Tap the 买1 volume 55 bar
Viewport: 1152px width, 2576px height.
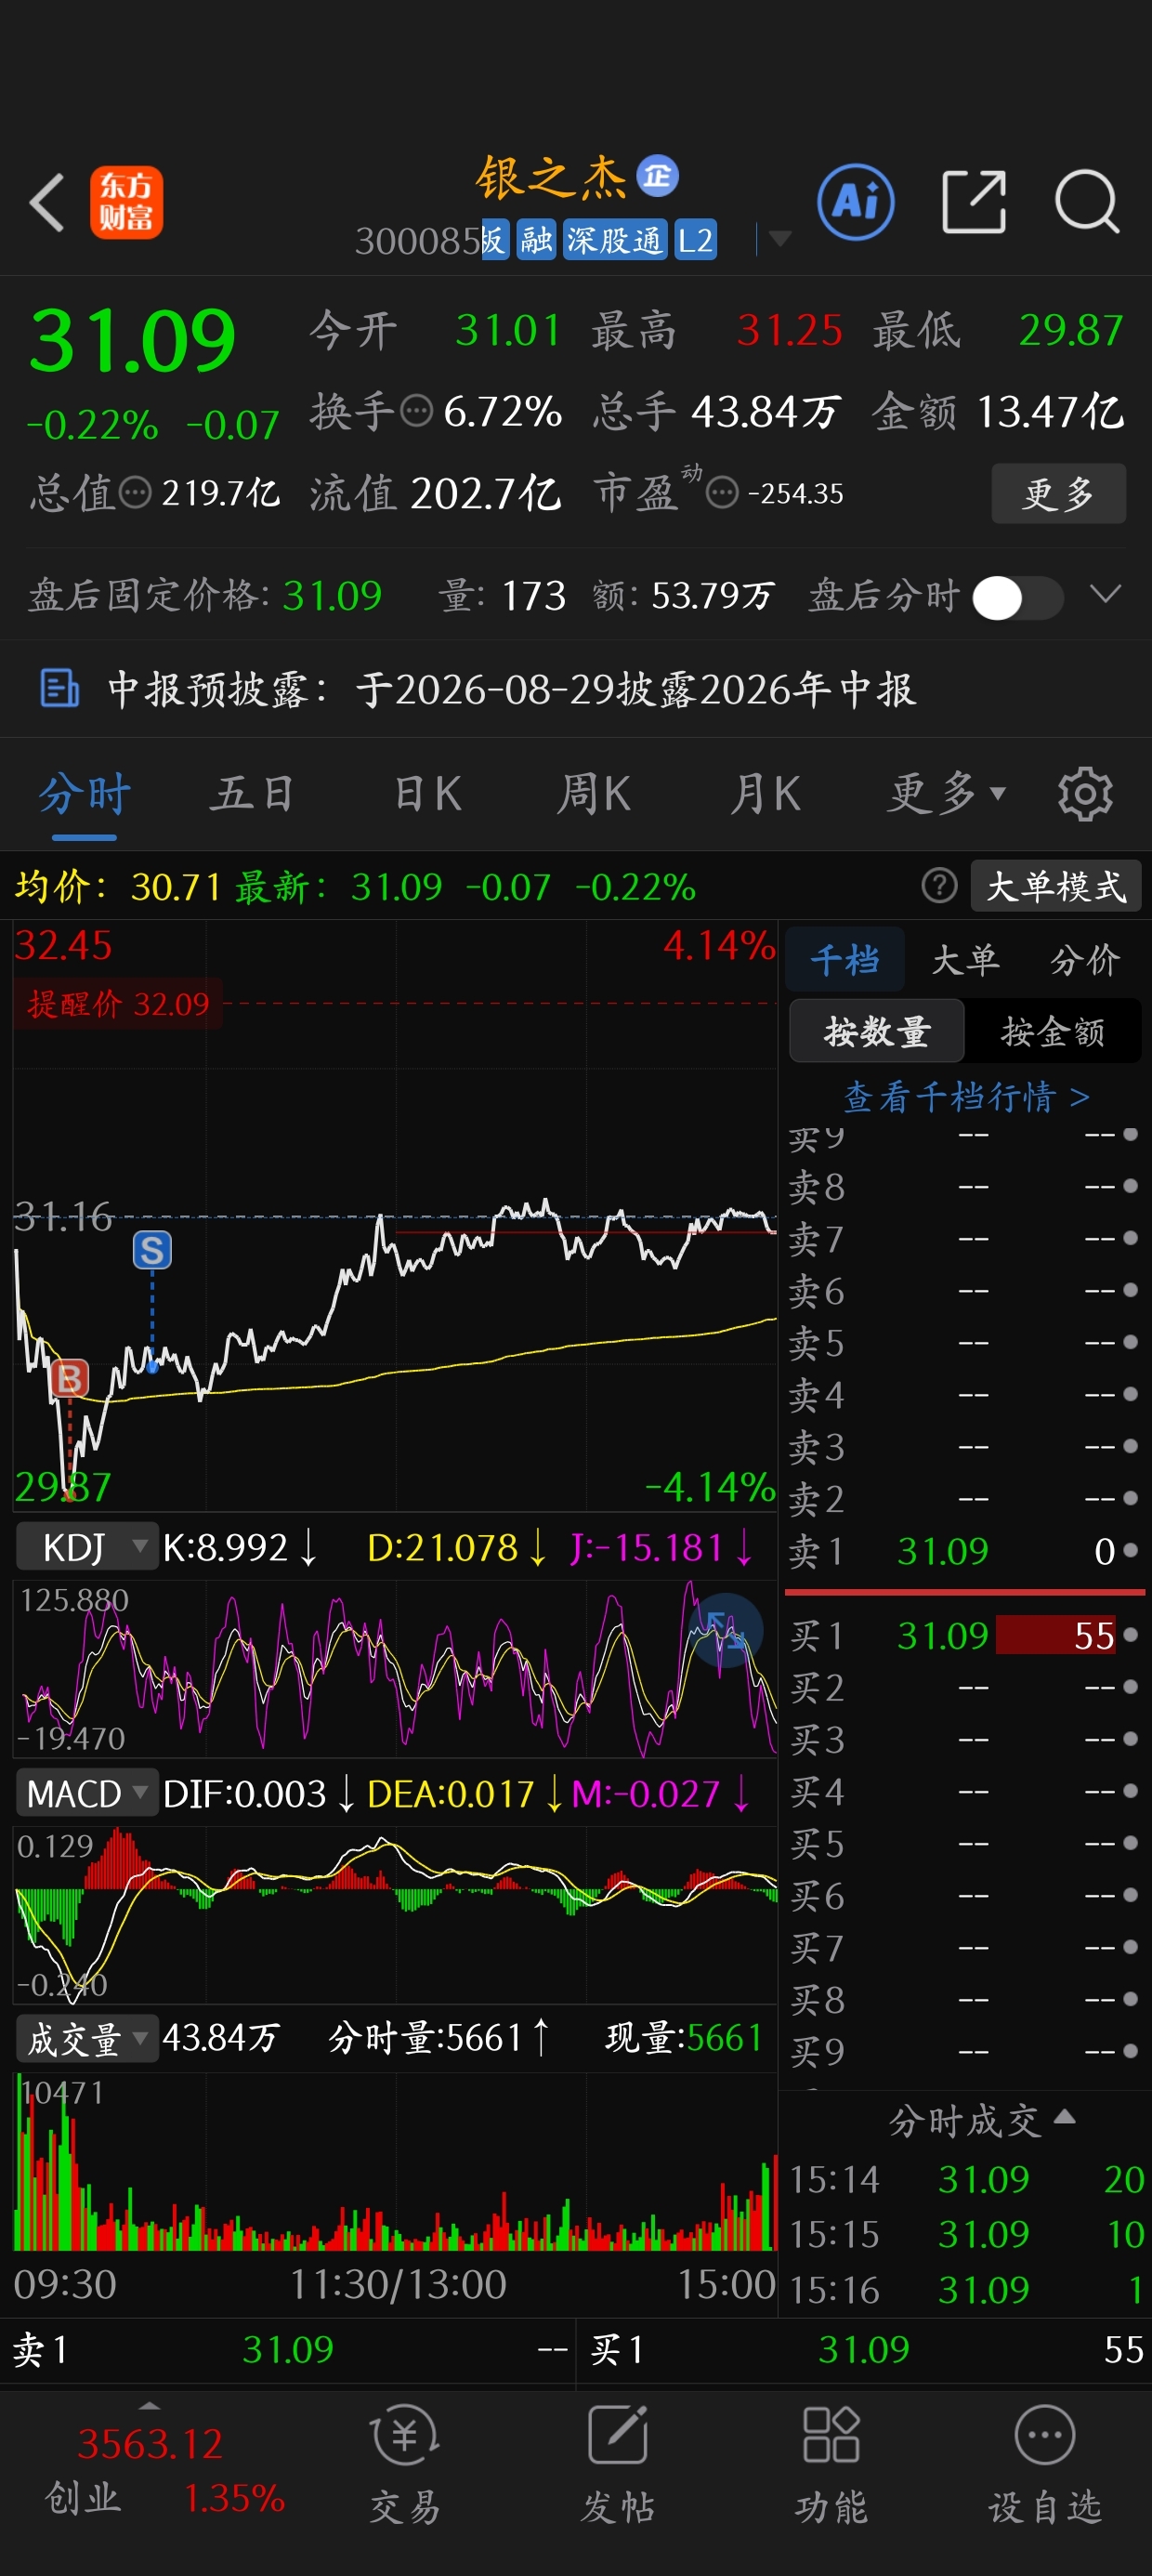coord(1056,1635)
